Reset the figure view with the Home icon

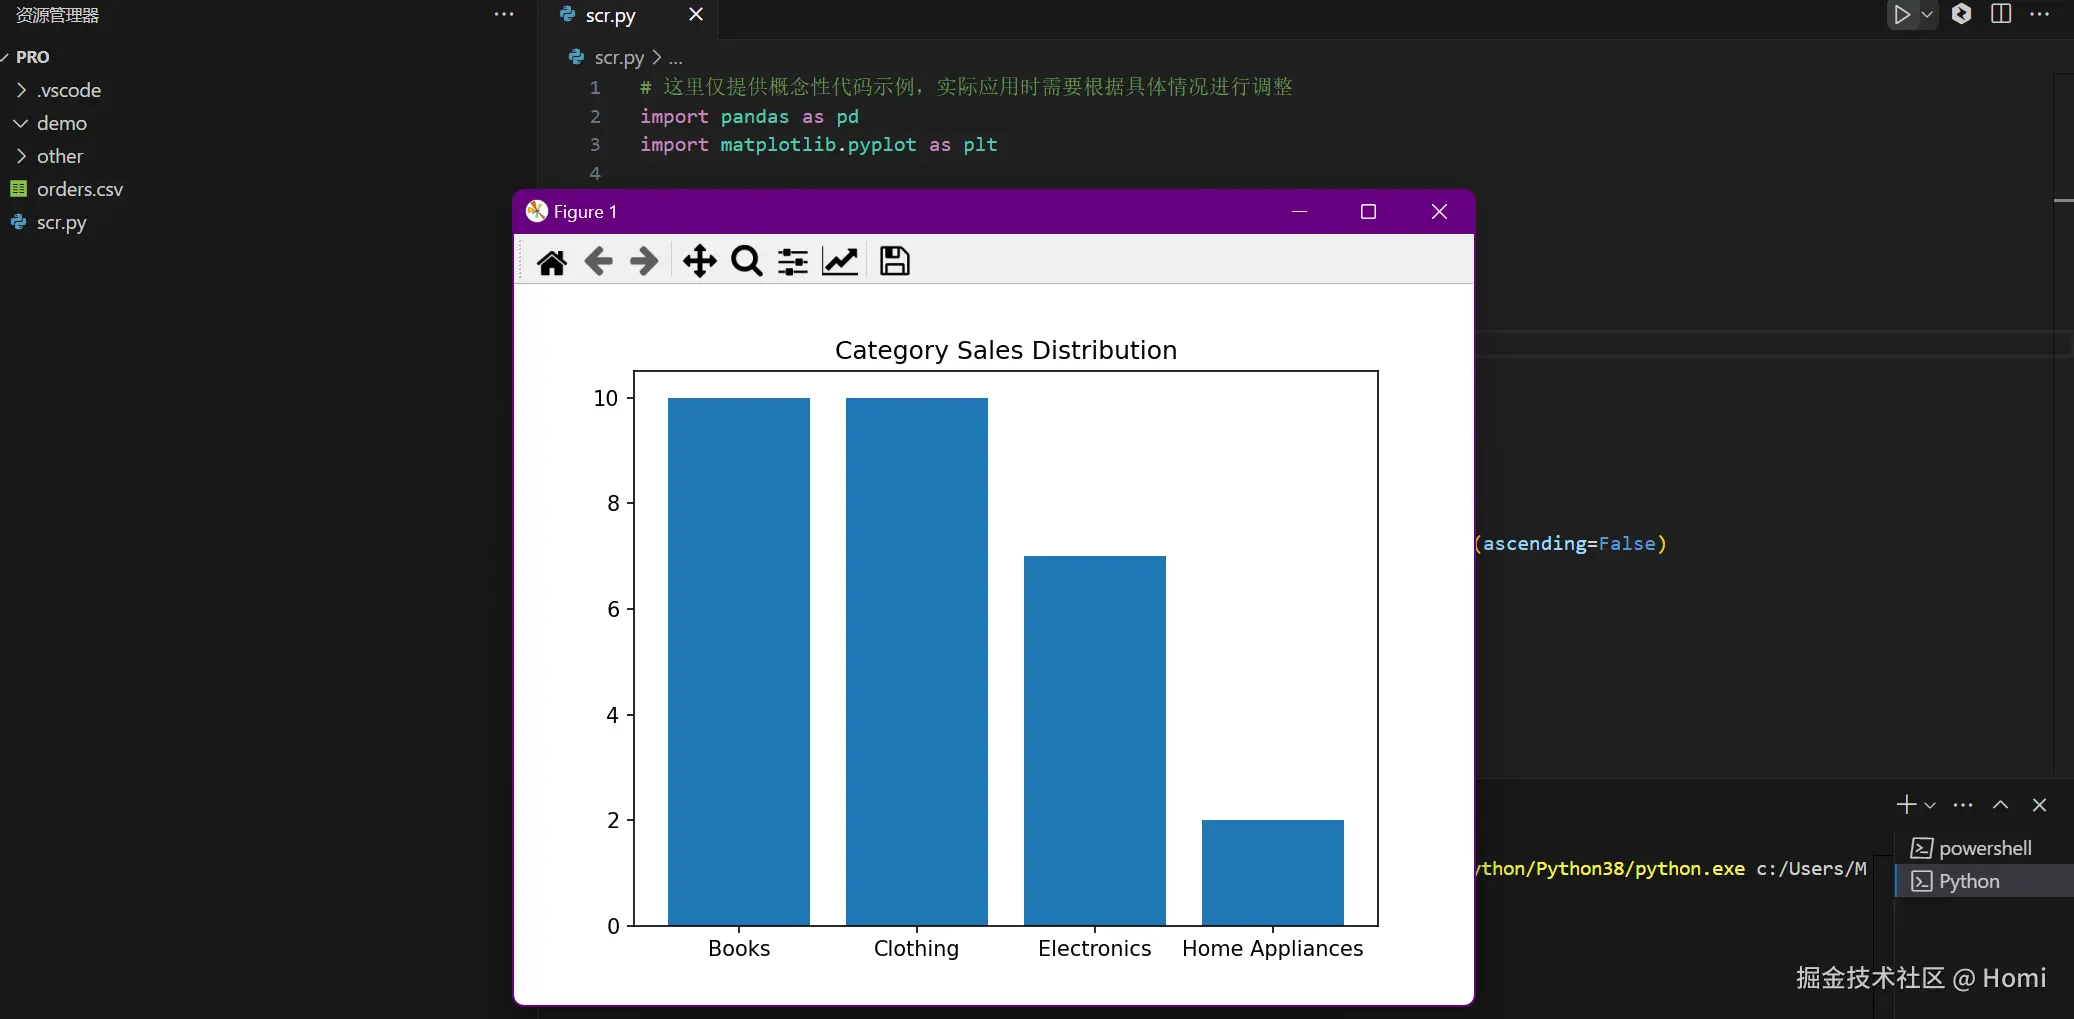click(x=551, y=262)
